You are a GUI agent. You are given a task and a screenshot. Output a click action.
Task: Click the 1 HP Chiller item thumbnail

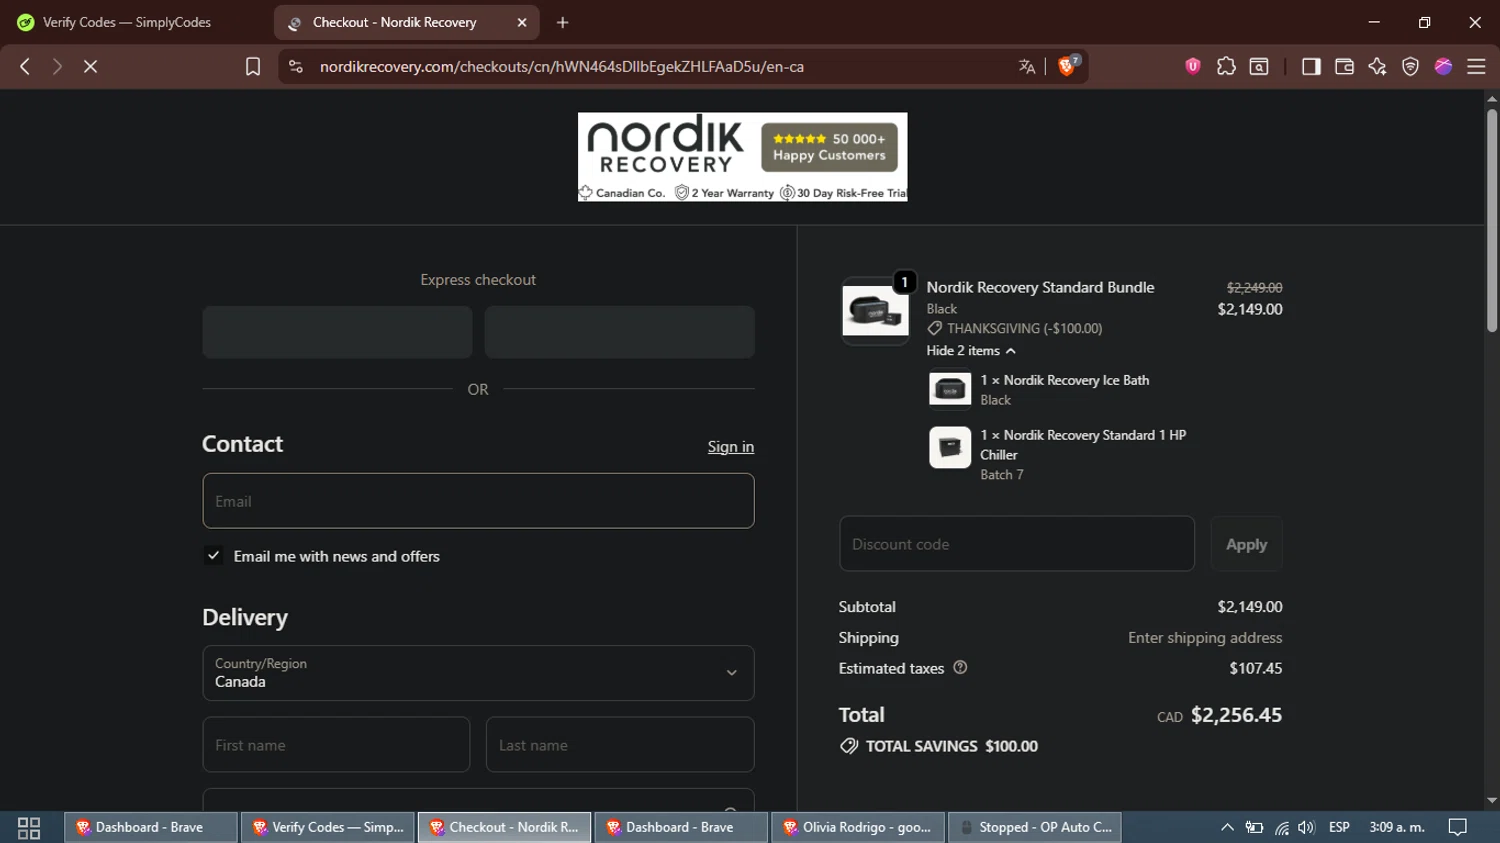[x=950, y=447]
